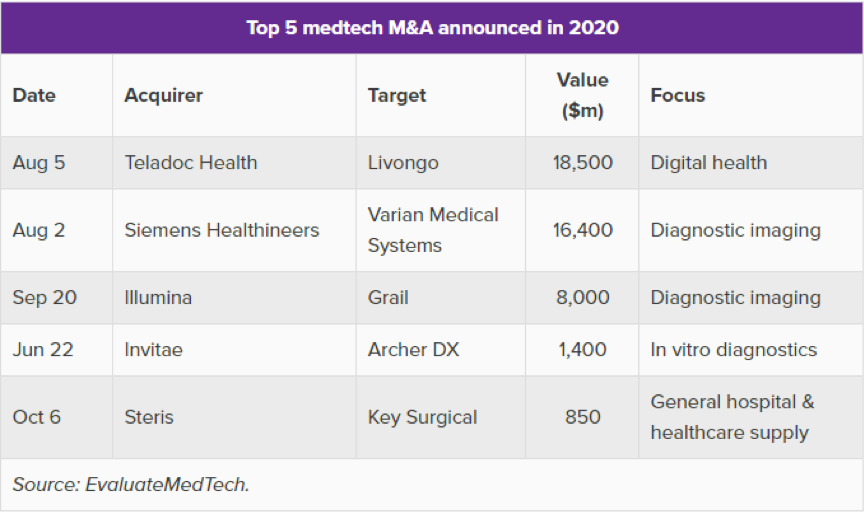864x512 pixels.
Task: Select the Acquirer column header
Action: point(163,96)
